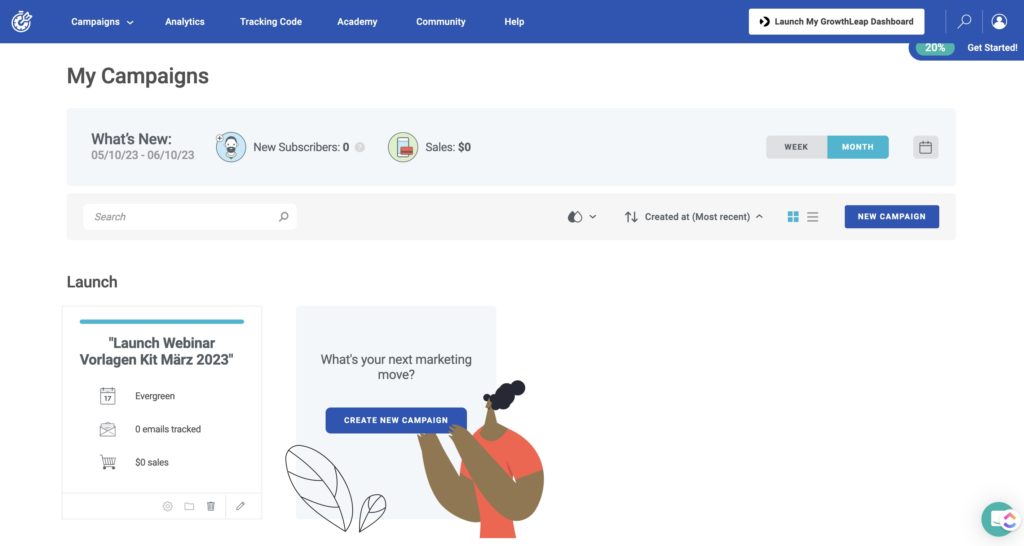Expand the Created at (Most recent) sort dropdown
This screenshot has height=546, width=1024.
[x=703, y=217]
